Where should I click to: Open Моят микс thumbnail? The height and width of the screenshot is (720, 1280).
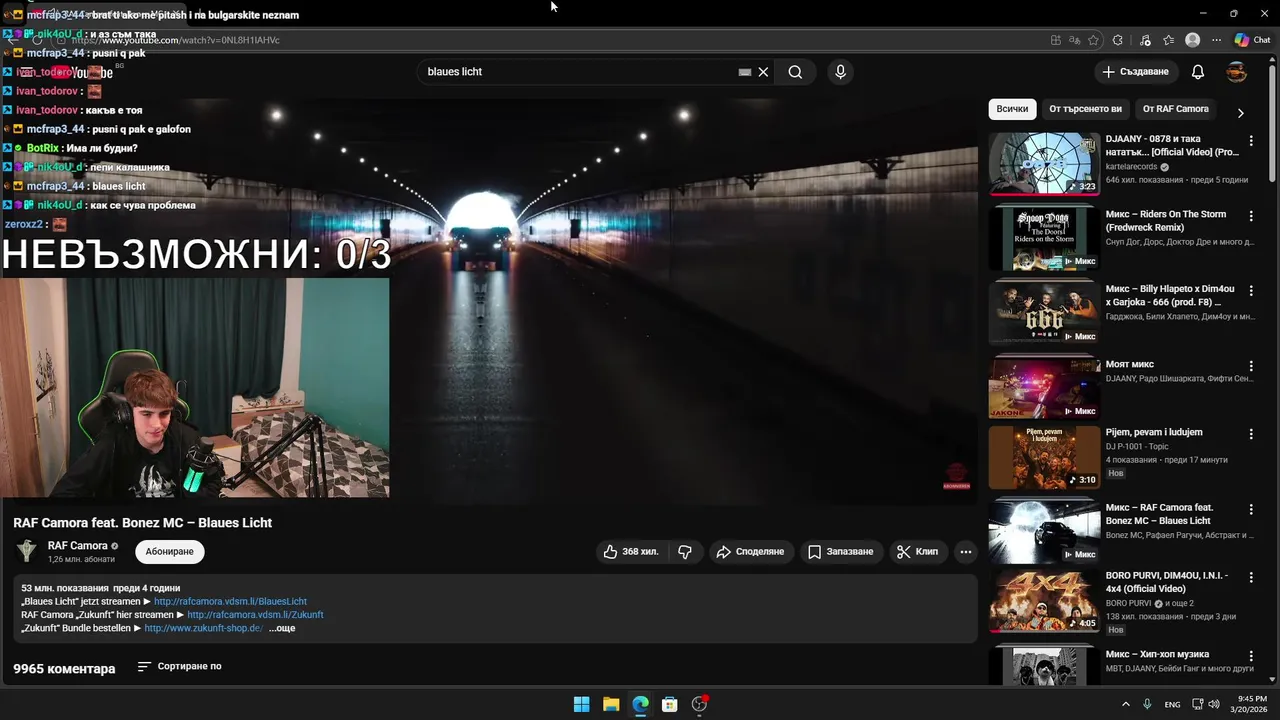coord(1044,387)
